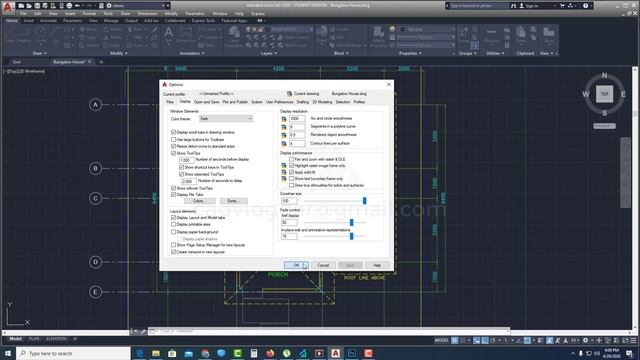This screenshot has width=640, height=360.
Task: Click Cancel in the Options dialog
Action: [323, 265]
